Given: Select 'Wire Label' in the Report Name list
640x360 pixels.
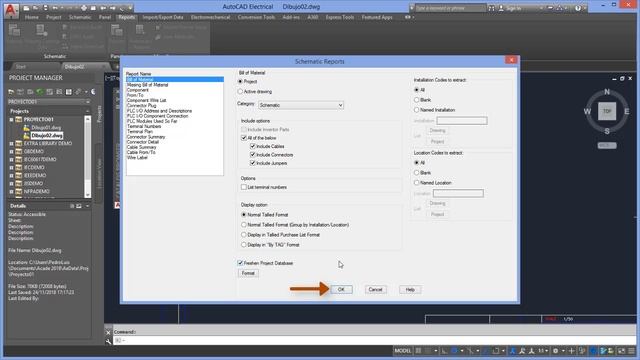Looking at the screenshot, I should pos(137,158).
